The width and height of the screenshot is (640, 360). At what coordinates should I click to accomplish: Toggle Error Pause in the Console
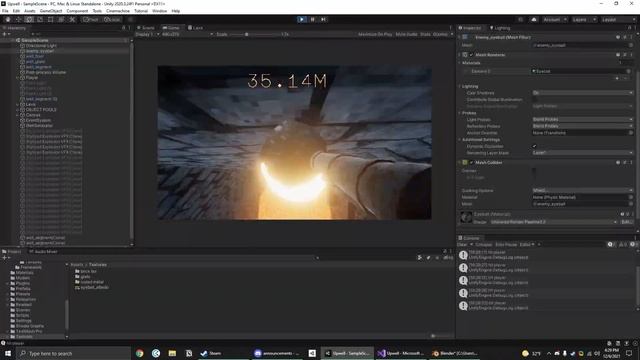[x=506, y=244]
